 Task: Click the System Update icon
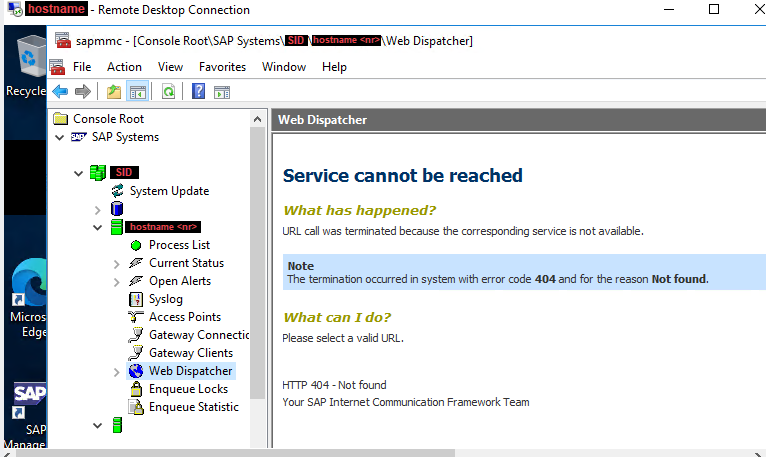coord(117,191)
